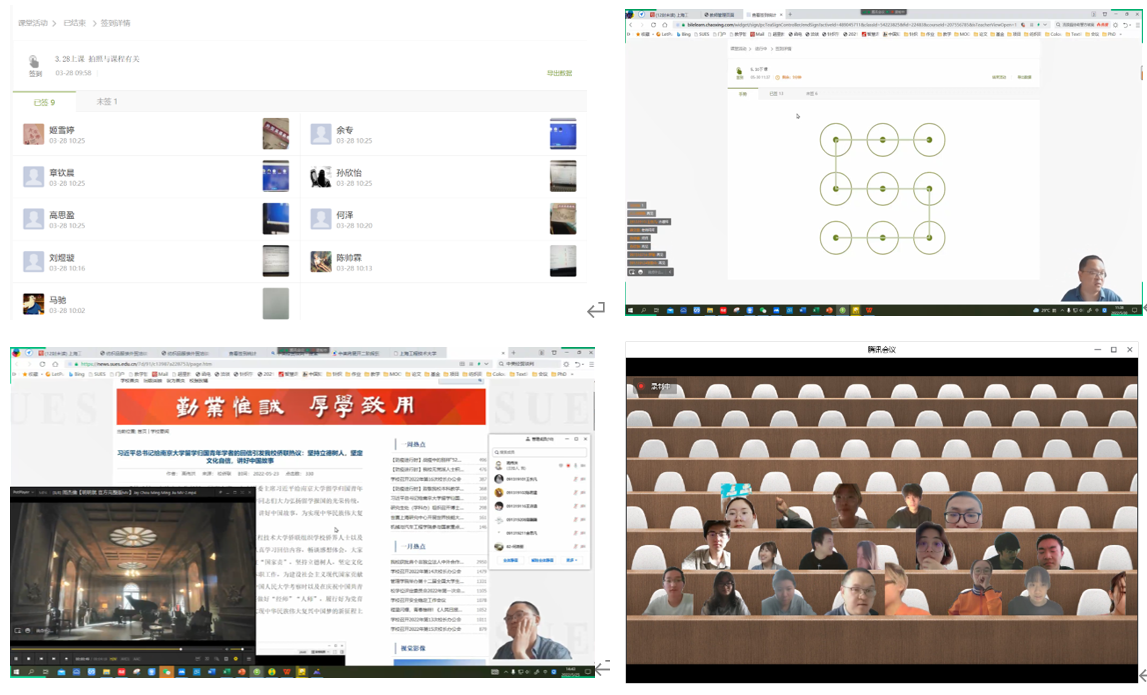1147x695 pixels.
Task: Open 姬雪婷's avatar in signed list
Action: click(x=33, y=134)
